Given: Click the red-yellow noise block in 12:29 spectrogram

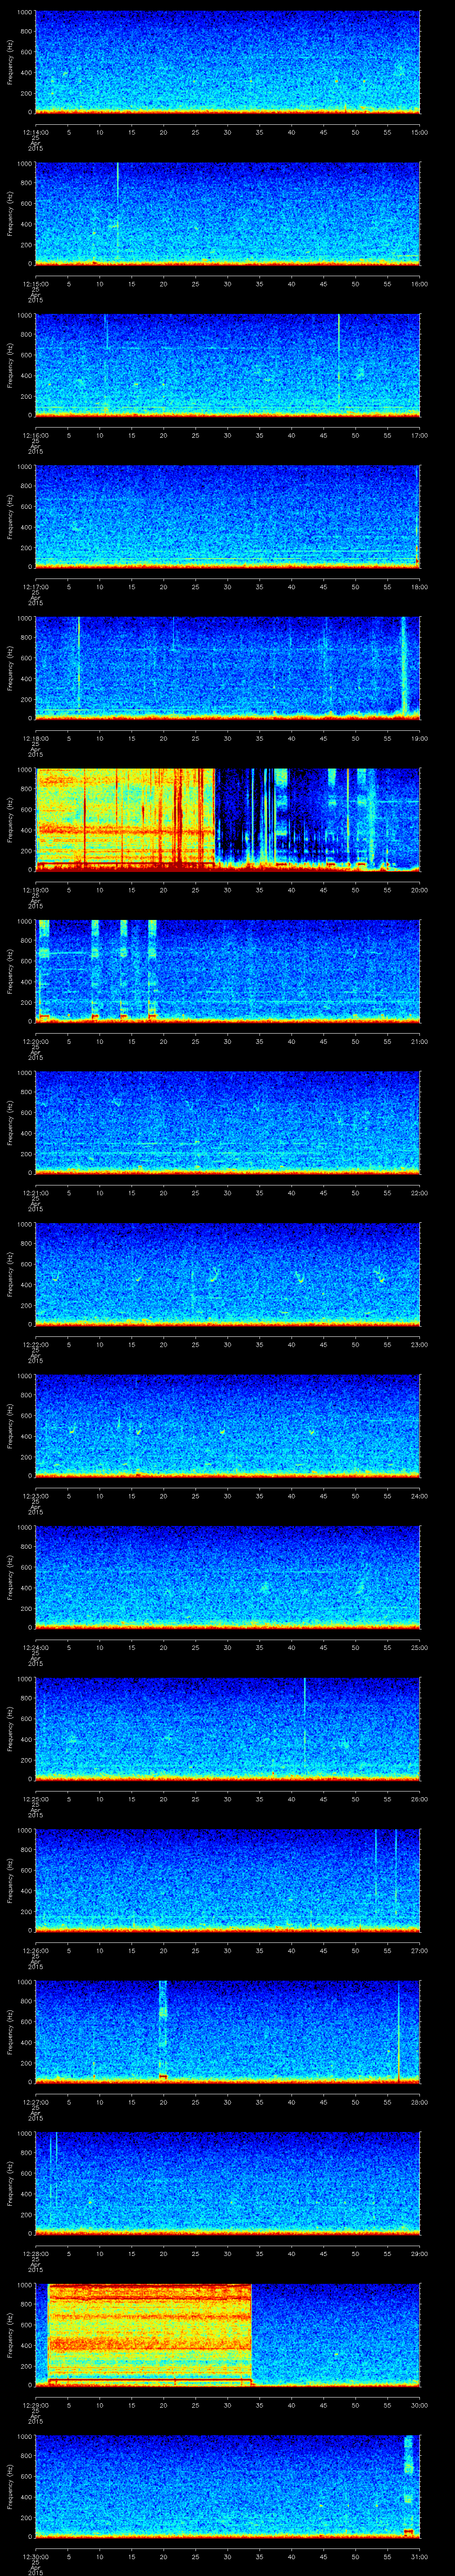Looking at the screenshot, I should [x=150, y=2334].
